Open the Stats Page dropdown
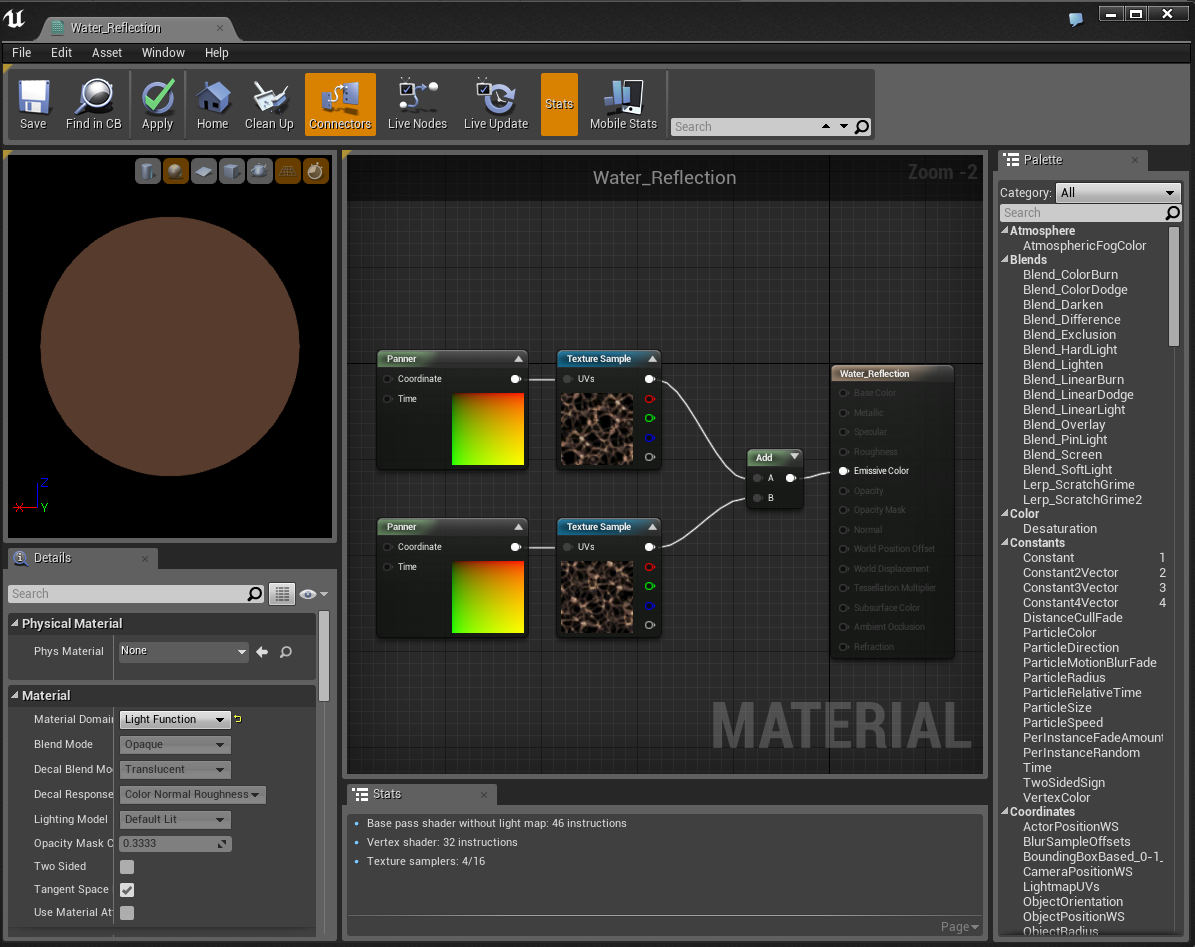Viewport: 1195px width, 947px height. tap(960, 926)
